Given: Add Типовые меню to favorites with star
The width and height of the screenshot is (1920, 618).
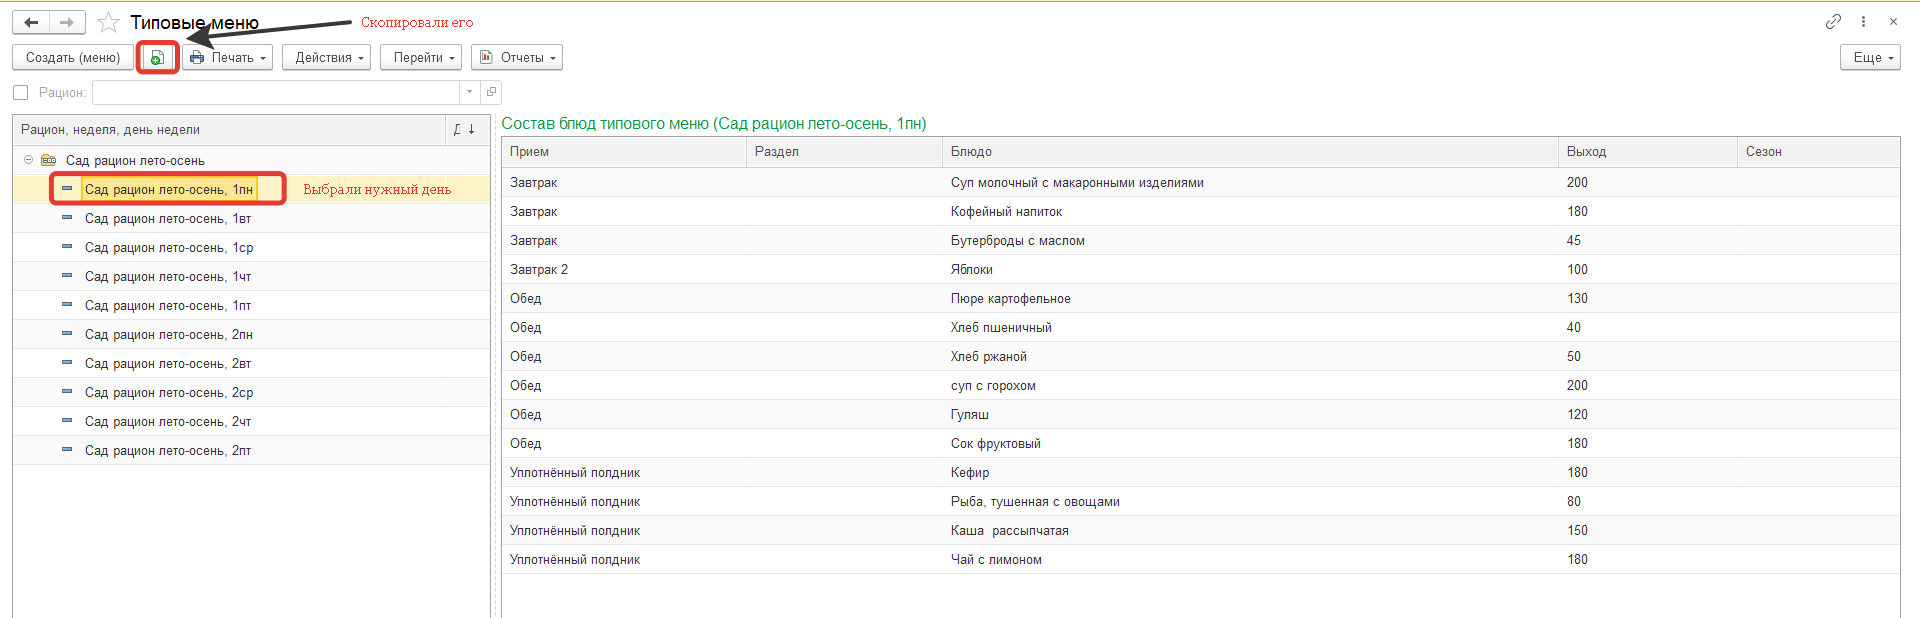Looking at the screenshot, I should pyautogui.click(x=108, y=23).
